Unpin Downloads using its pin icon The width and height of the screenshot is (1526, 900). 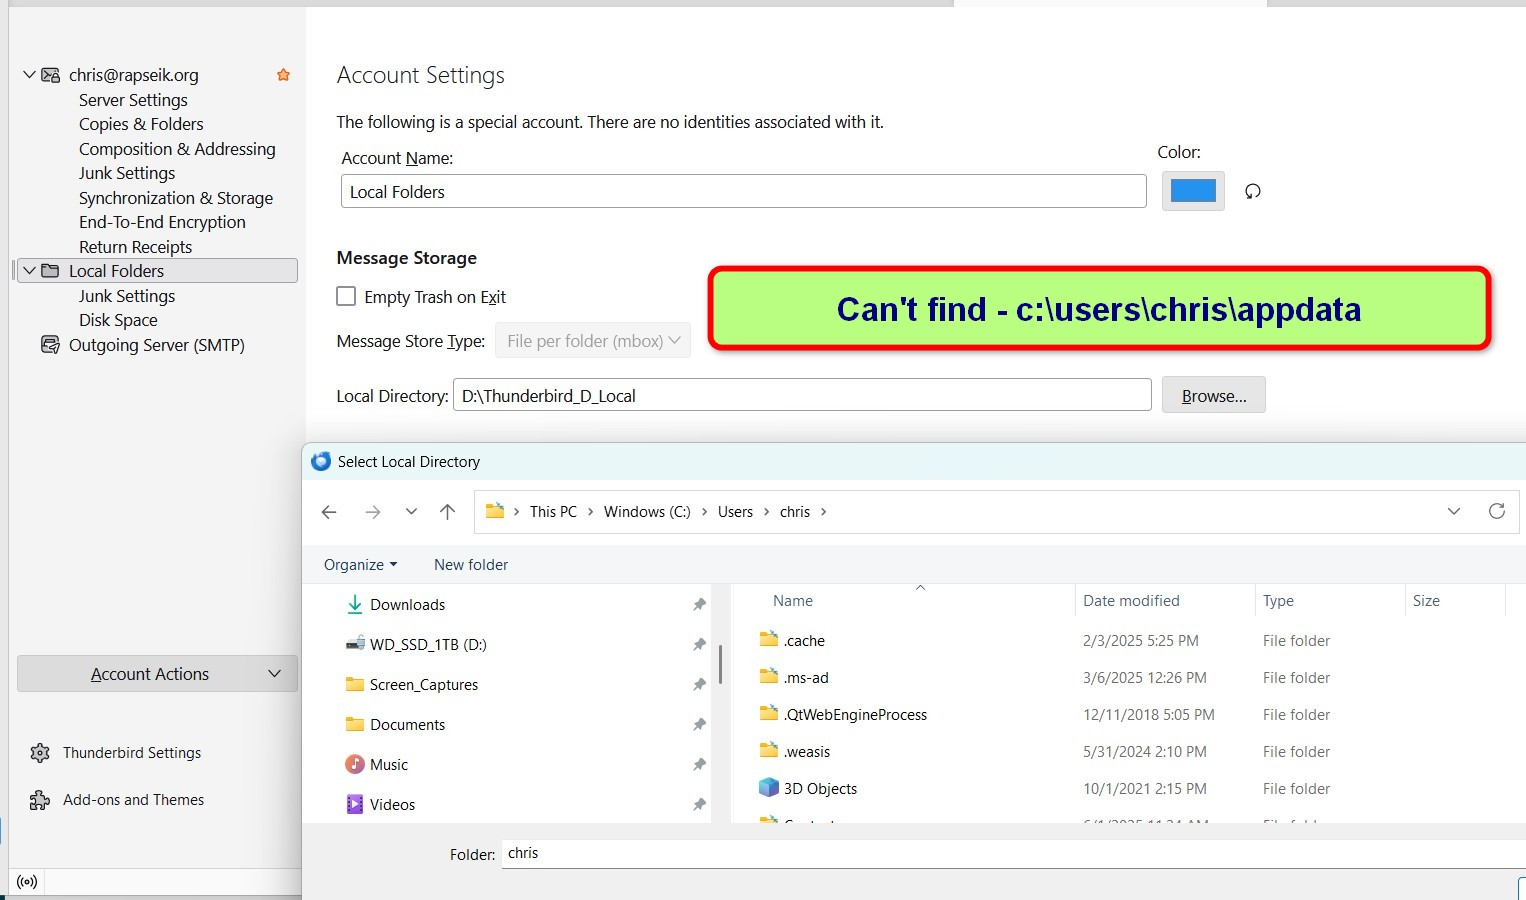[699, 605]
